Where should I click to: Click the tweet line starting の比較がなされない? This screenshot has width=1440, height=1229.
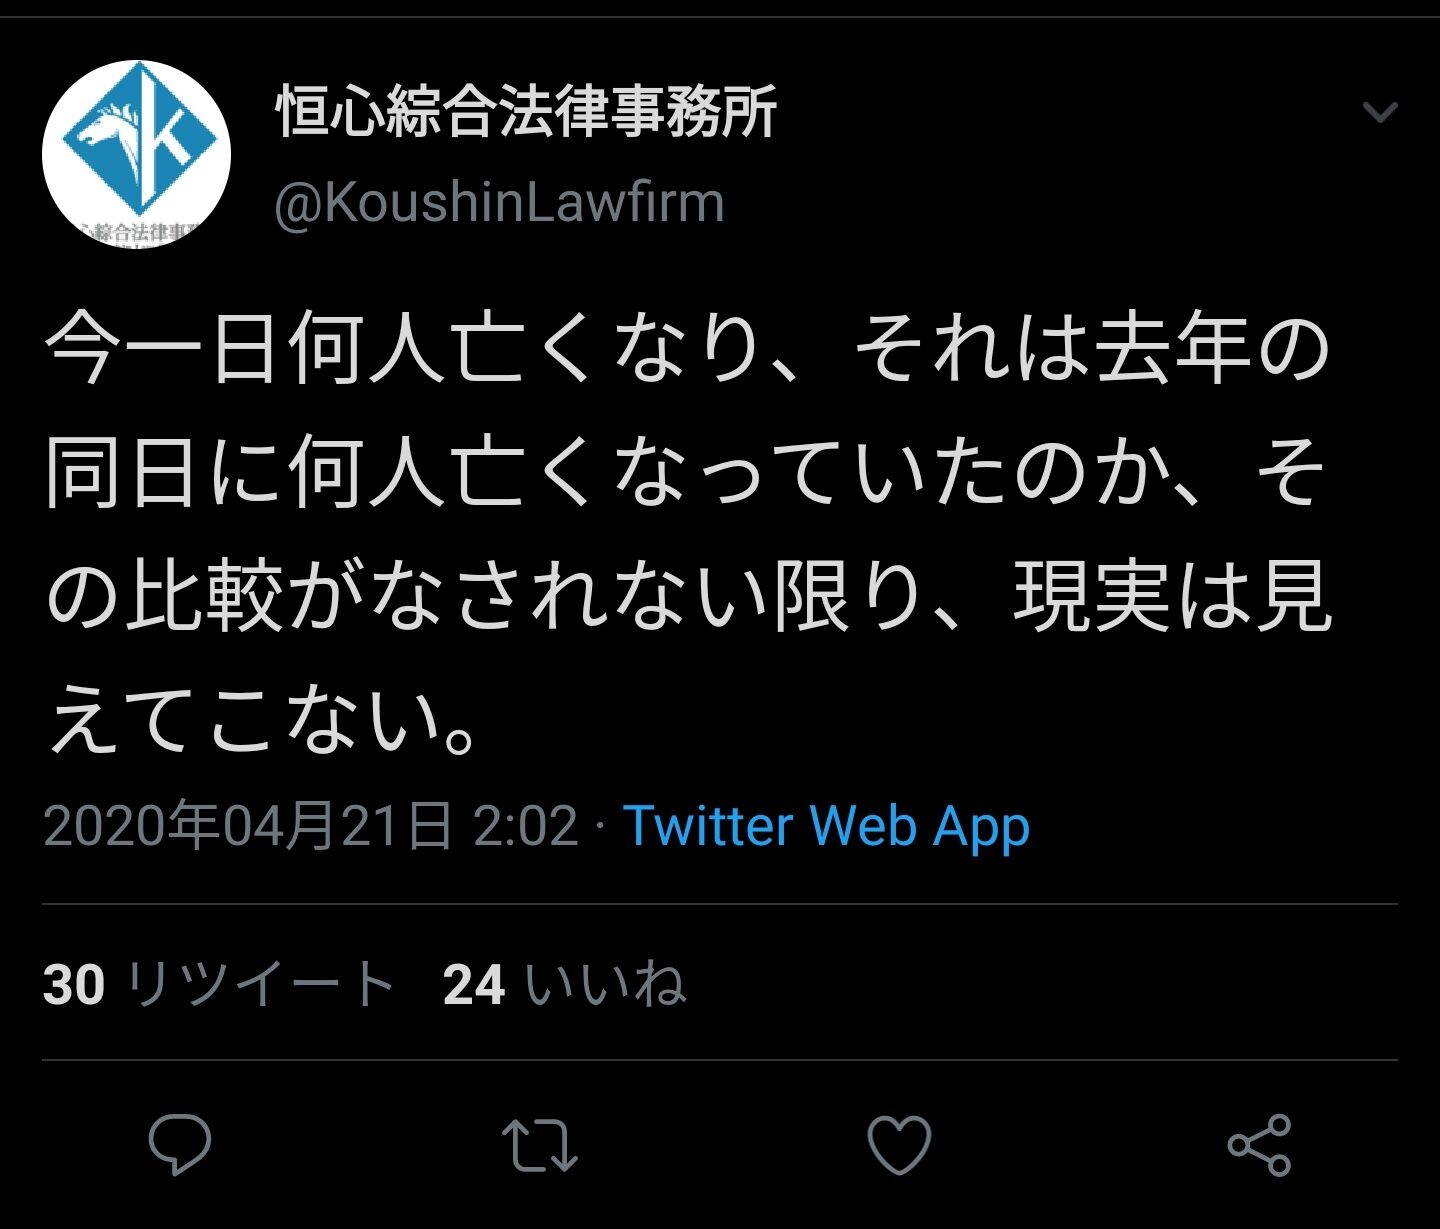click(x=689, y=597)
